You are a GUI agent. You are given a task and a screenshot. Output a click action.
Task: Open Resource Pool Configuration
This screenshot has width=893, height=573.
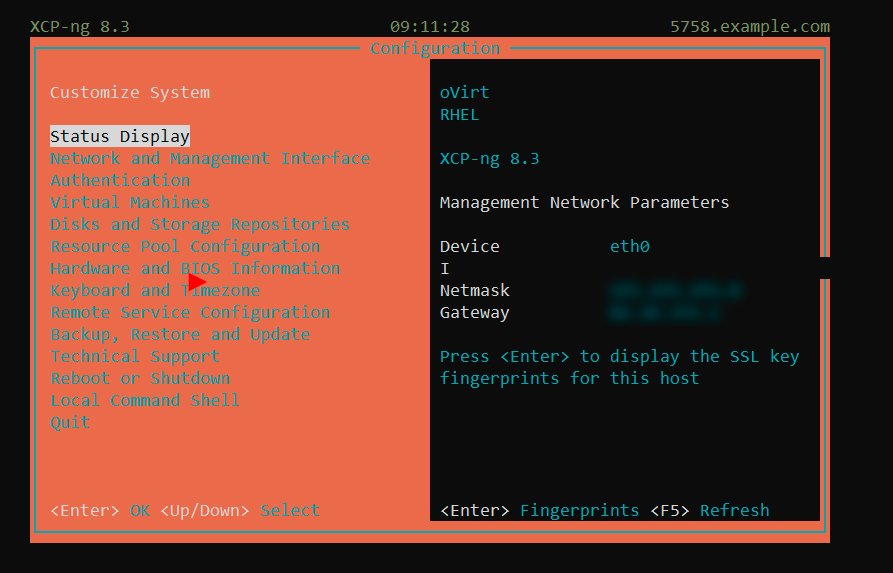tap(185, 247)
